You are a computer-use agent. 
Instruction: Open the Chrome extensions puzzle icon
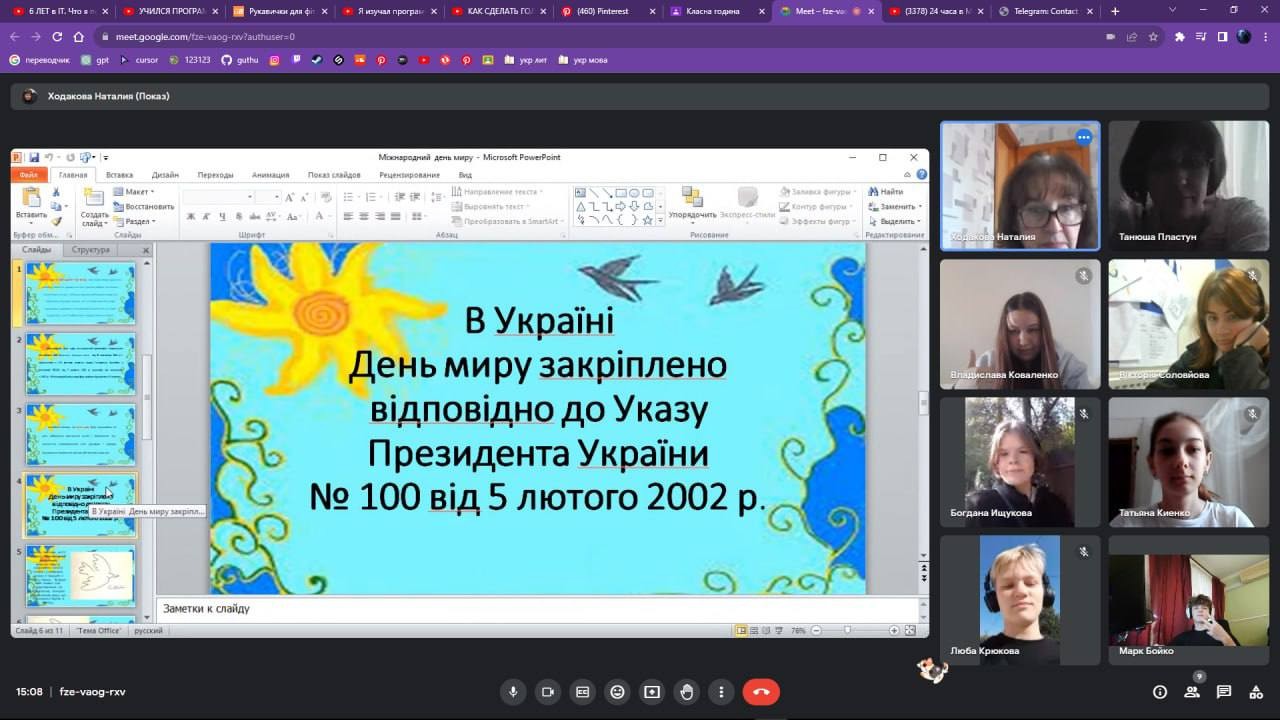click(1179, 37)
